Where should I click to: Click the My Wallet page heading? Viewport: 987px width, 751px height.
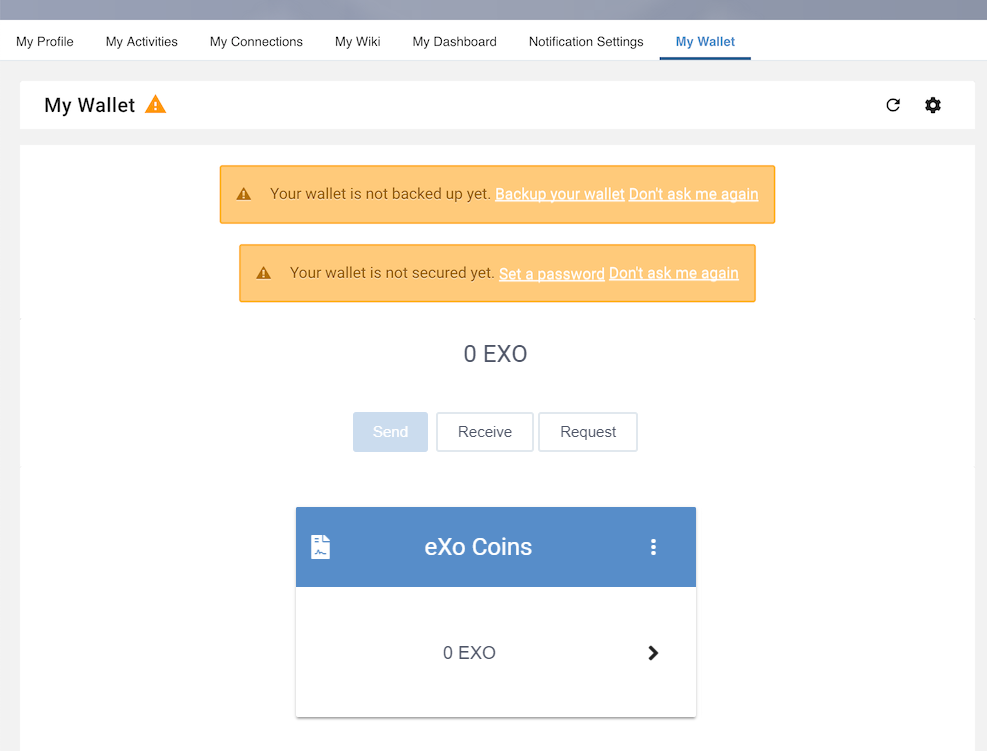[89, 104]
